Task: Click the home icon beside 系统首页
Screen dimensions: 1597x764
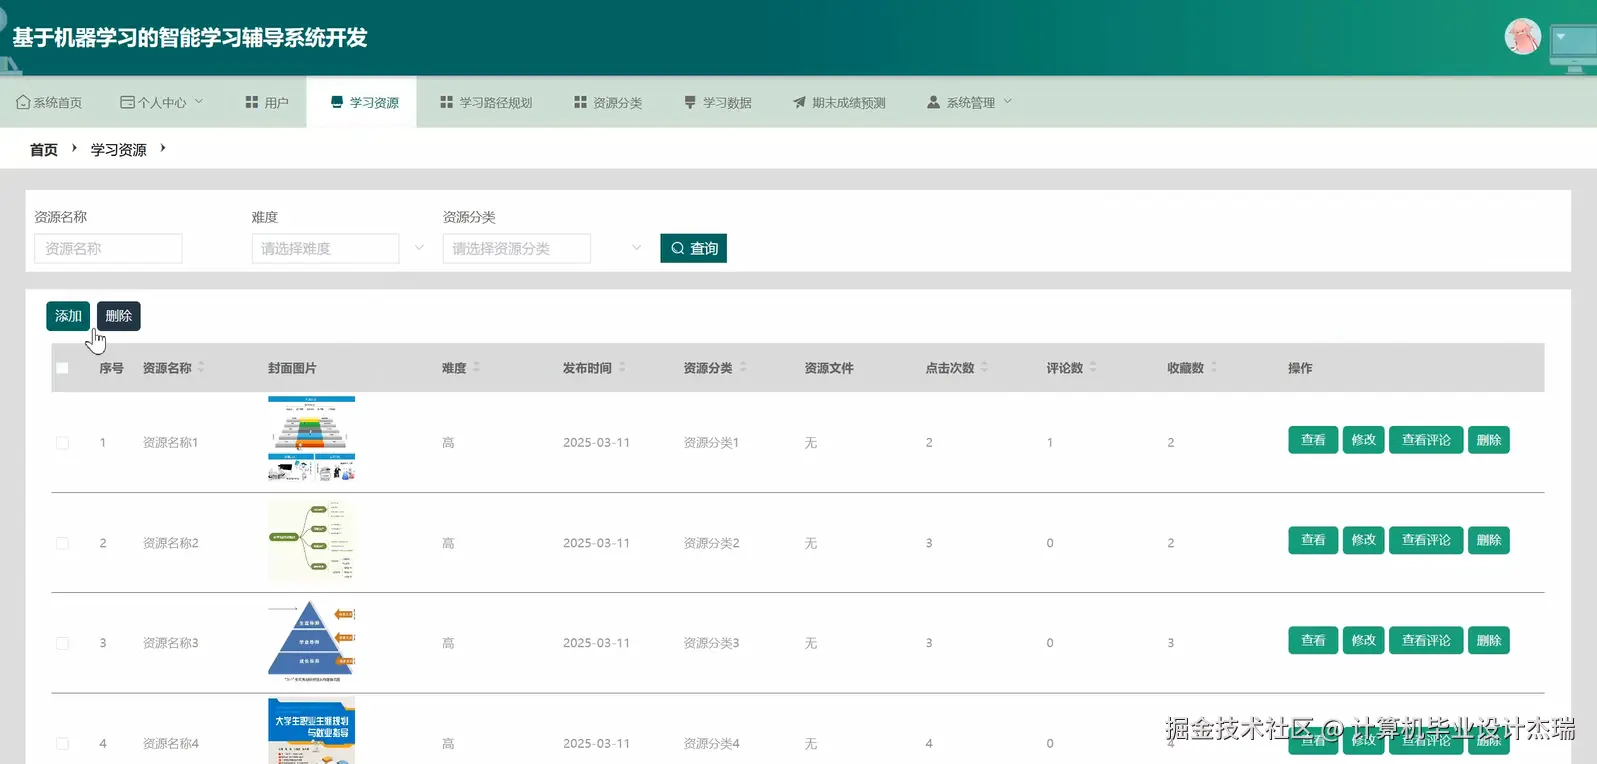Action: 23,102
